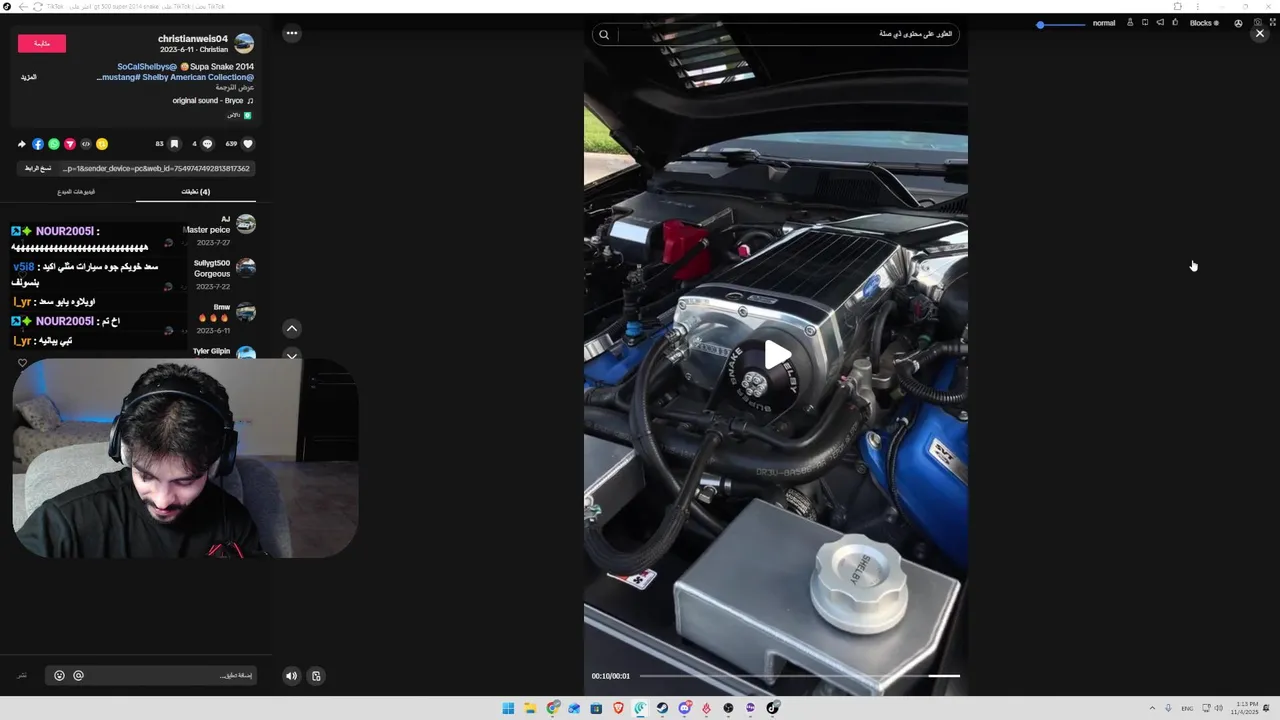Click the ENG language indicator in the taskbar
Screen dimensions: 1280x720
tap(1187, 708)
